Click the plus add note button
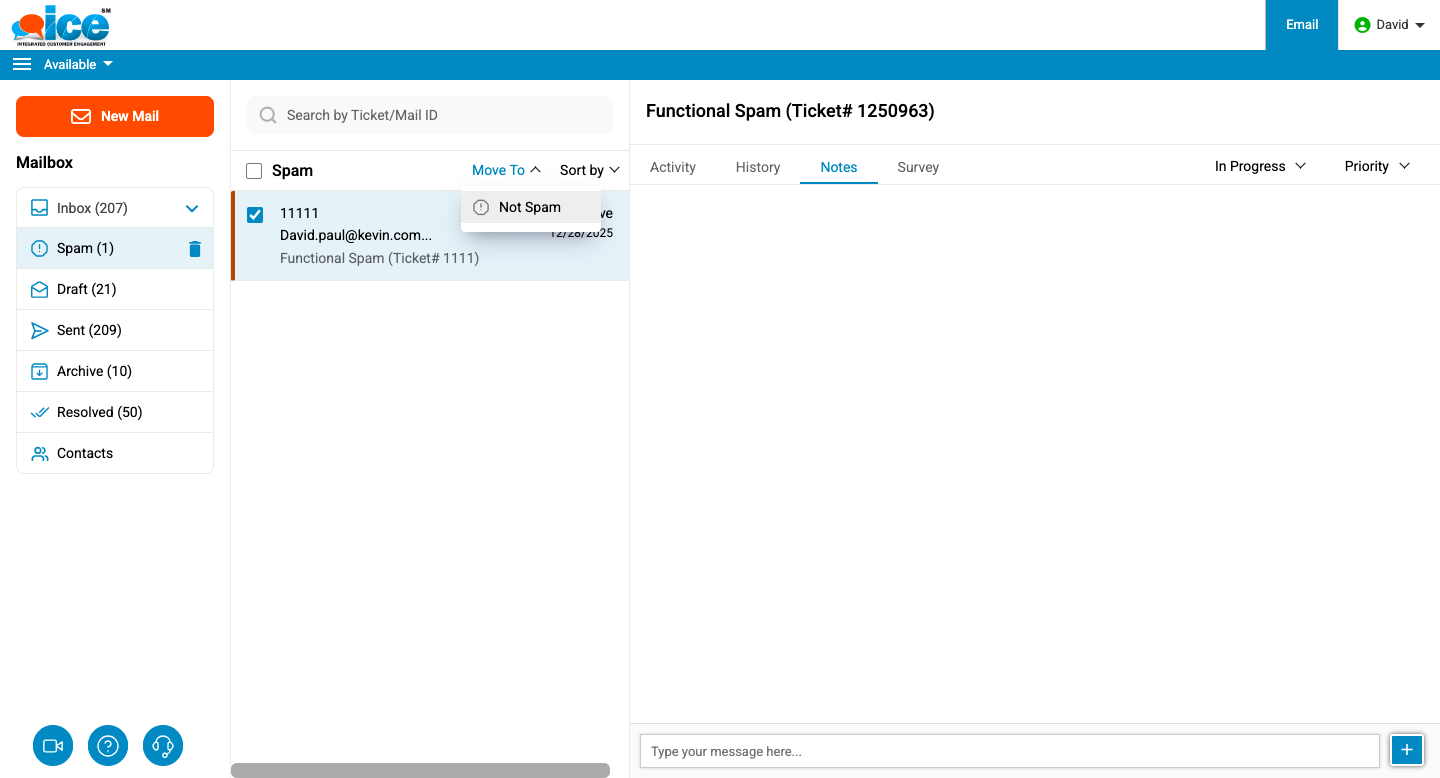1440x778 pixels. point(1407,750)
